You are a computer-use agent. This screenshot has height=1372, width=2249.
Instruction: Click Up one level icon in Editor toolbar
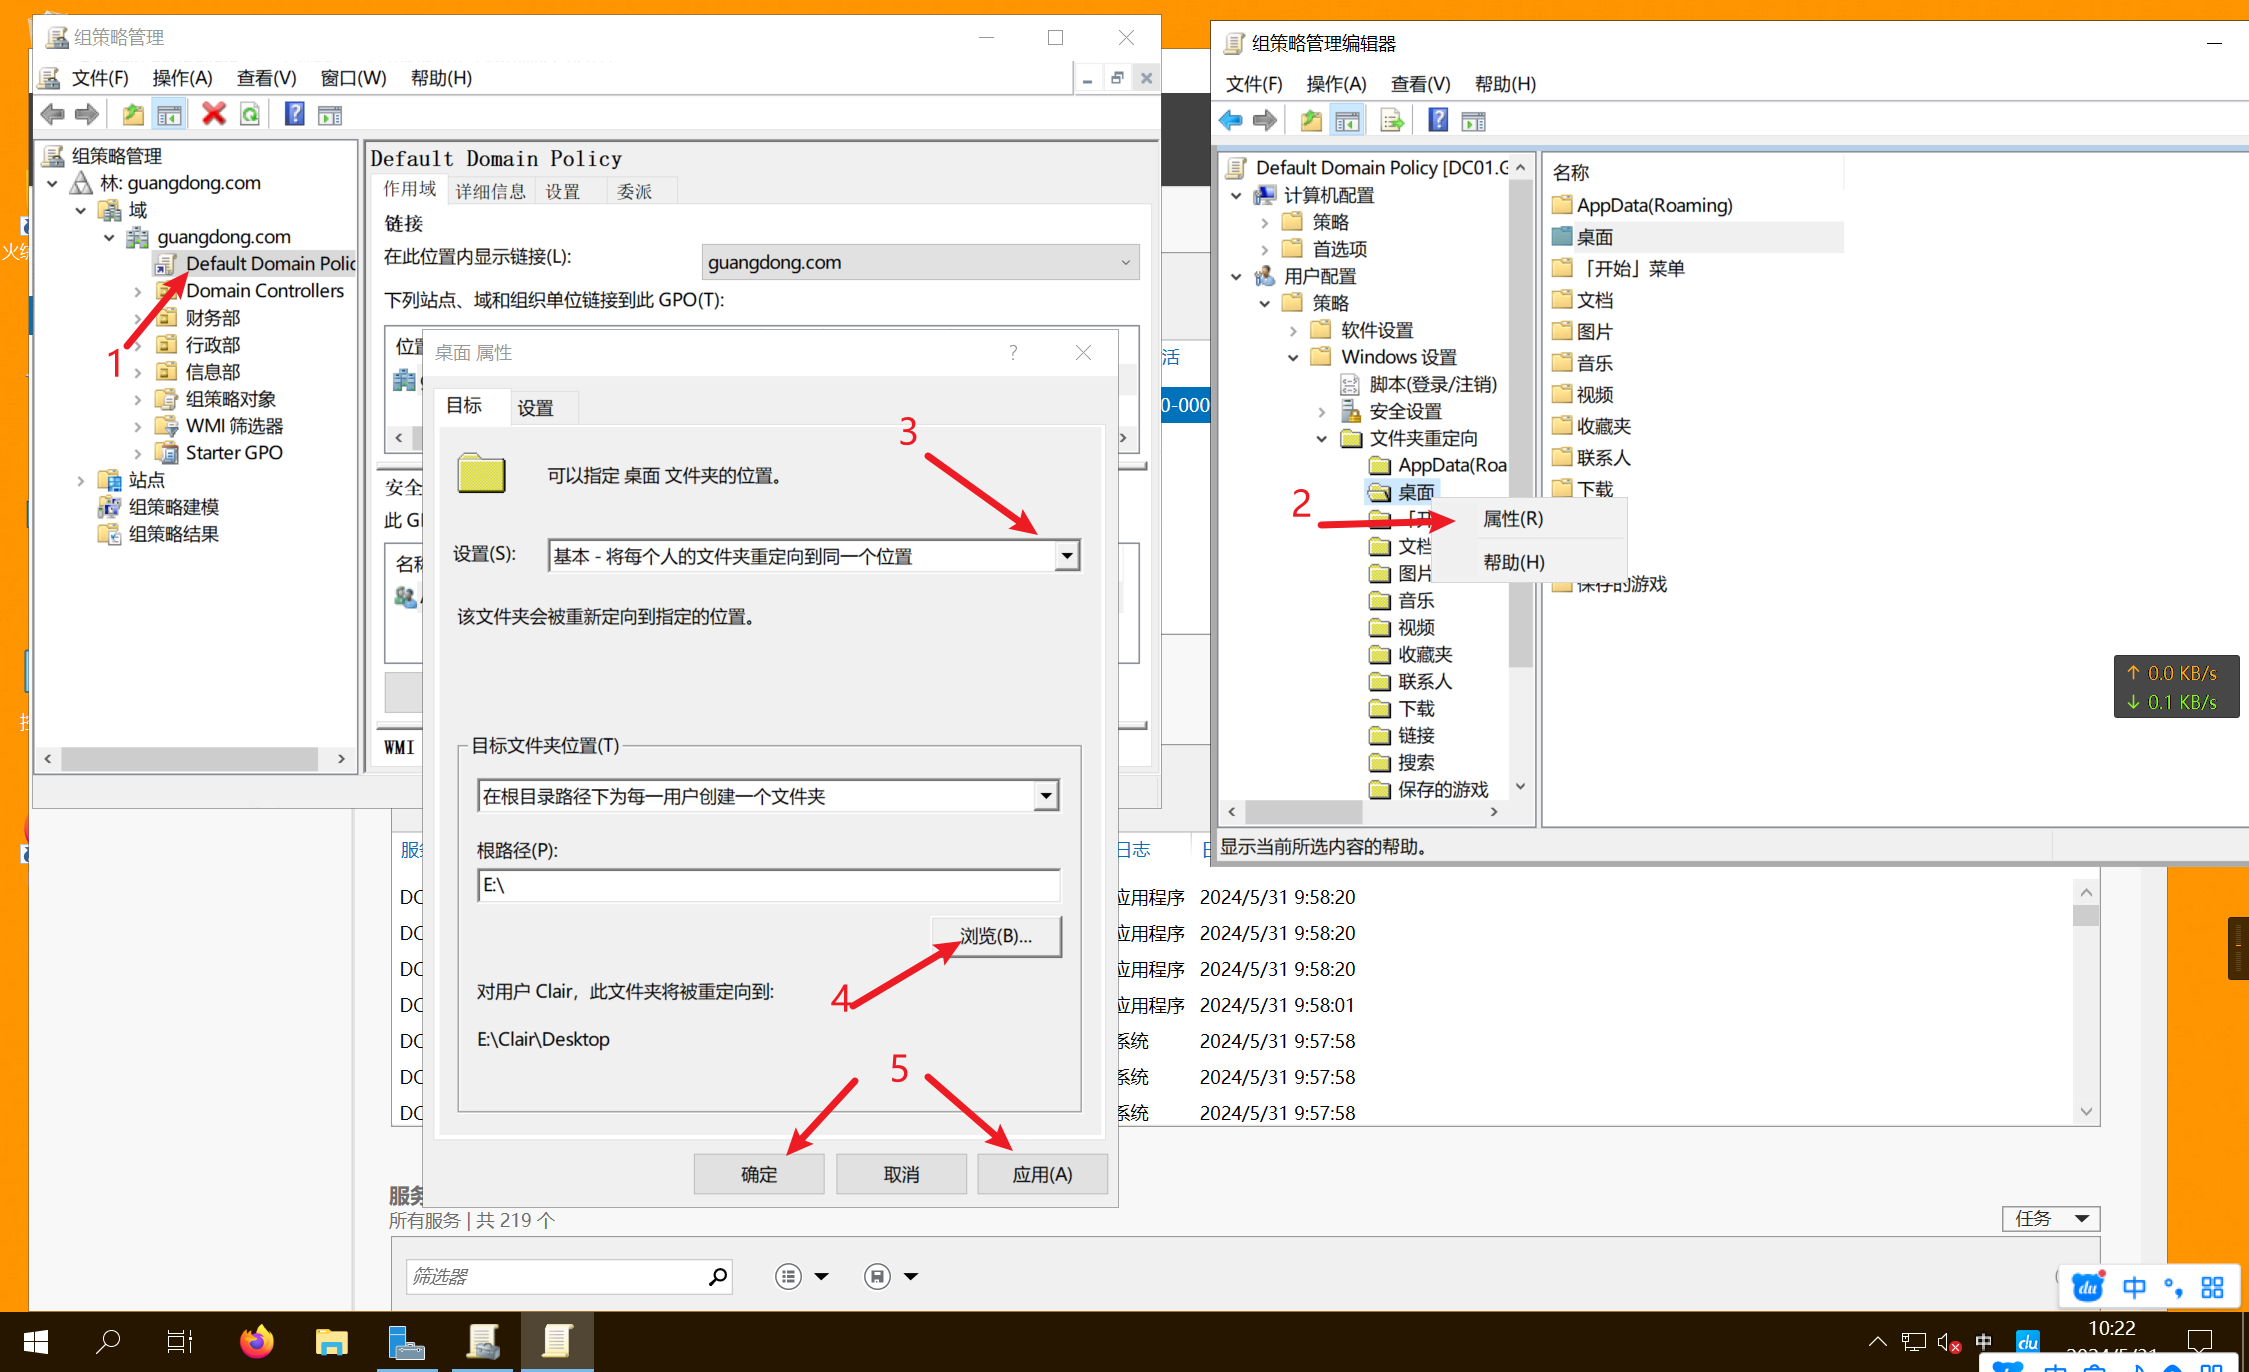click(1310, 121)
